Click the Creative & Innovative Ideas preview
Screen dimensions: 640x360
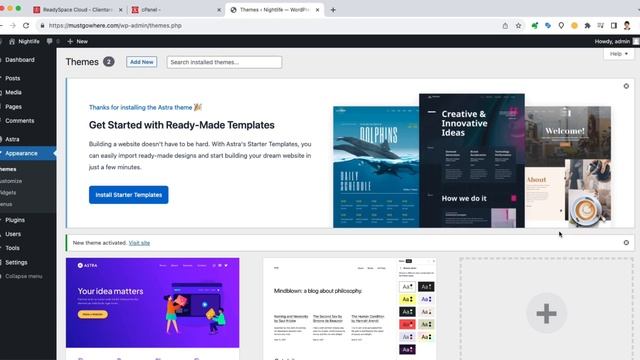click(x=472, y=160)
